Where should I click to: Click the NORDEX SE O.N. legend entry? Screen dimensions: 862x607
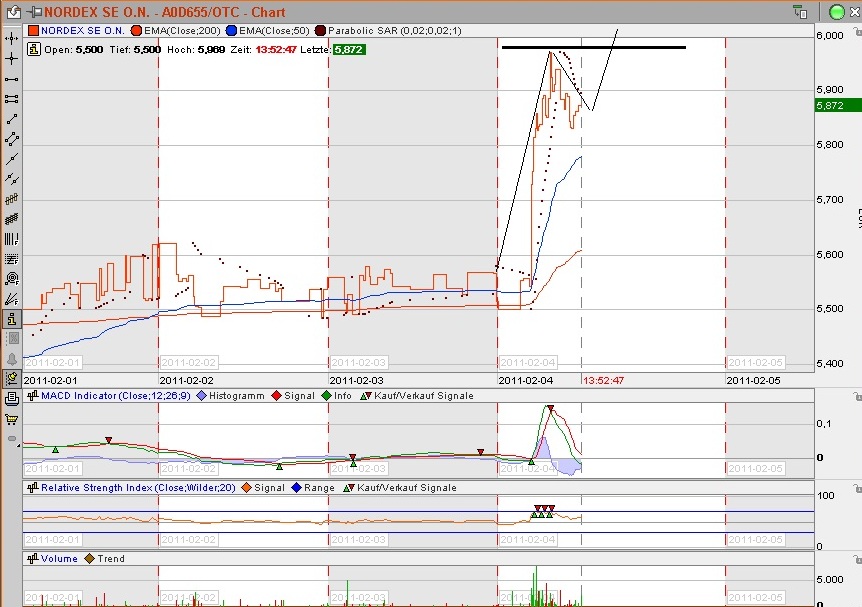point(82,31)
